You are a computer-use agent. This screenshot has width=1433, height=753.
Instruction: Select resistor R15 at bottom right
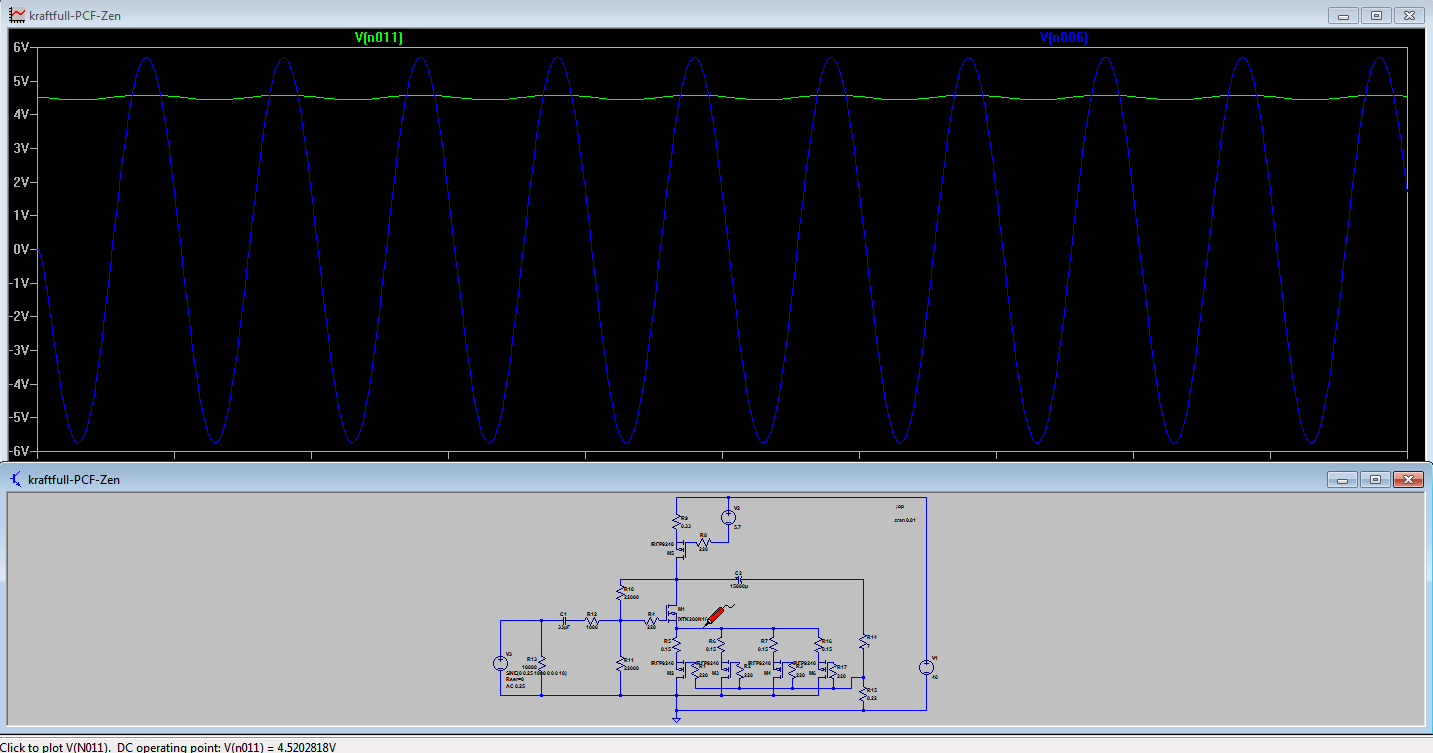click(x=863, y=694)
